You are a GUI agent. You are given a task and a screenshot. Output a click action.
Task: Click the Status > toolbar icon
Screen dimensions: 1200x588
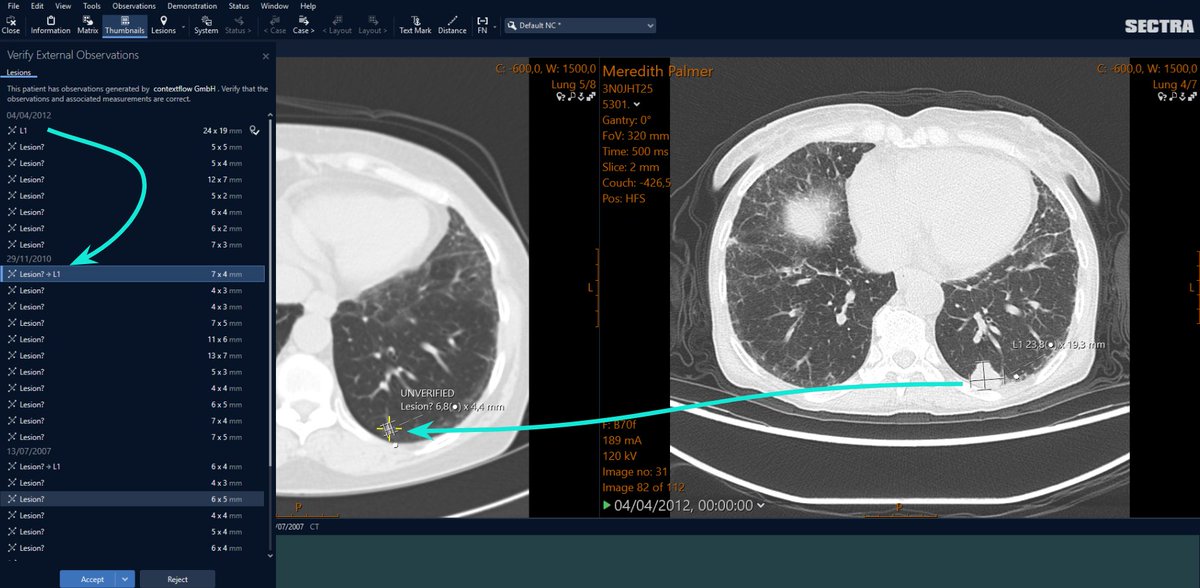tap(238, 24)
